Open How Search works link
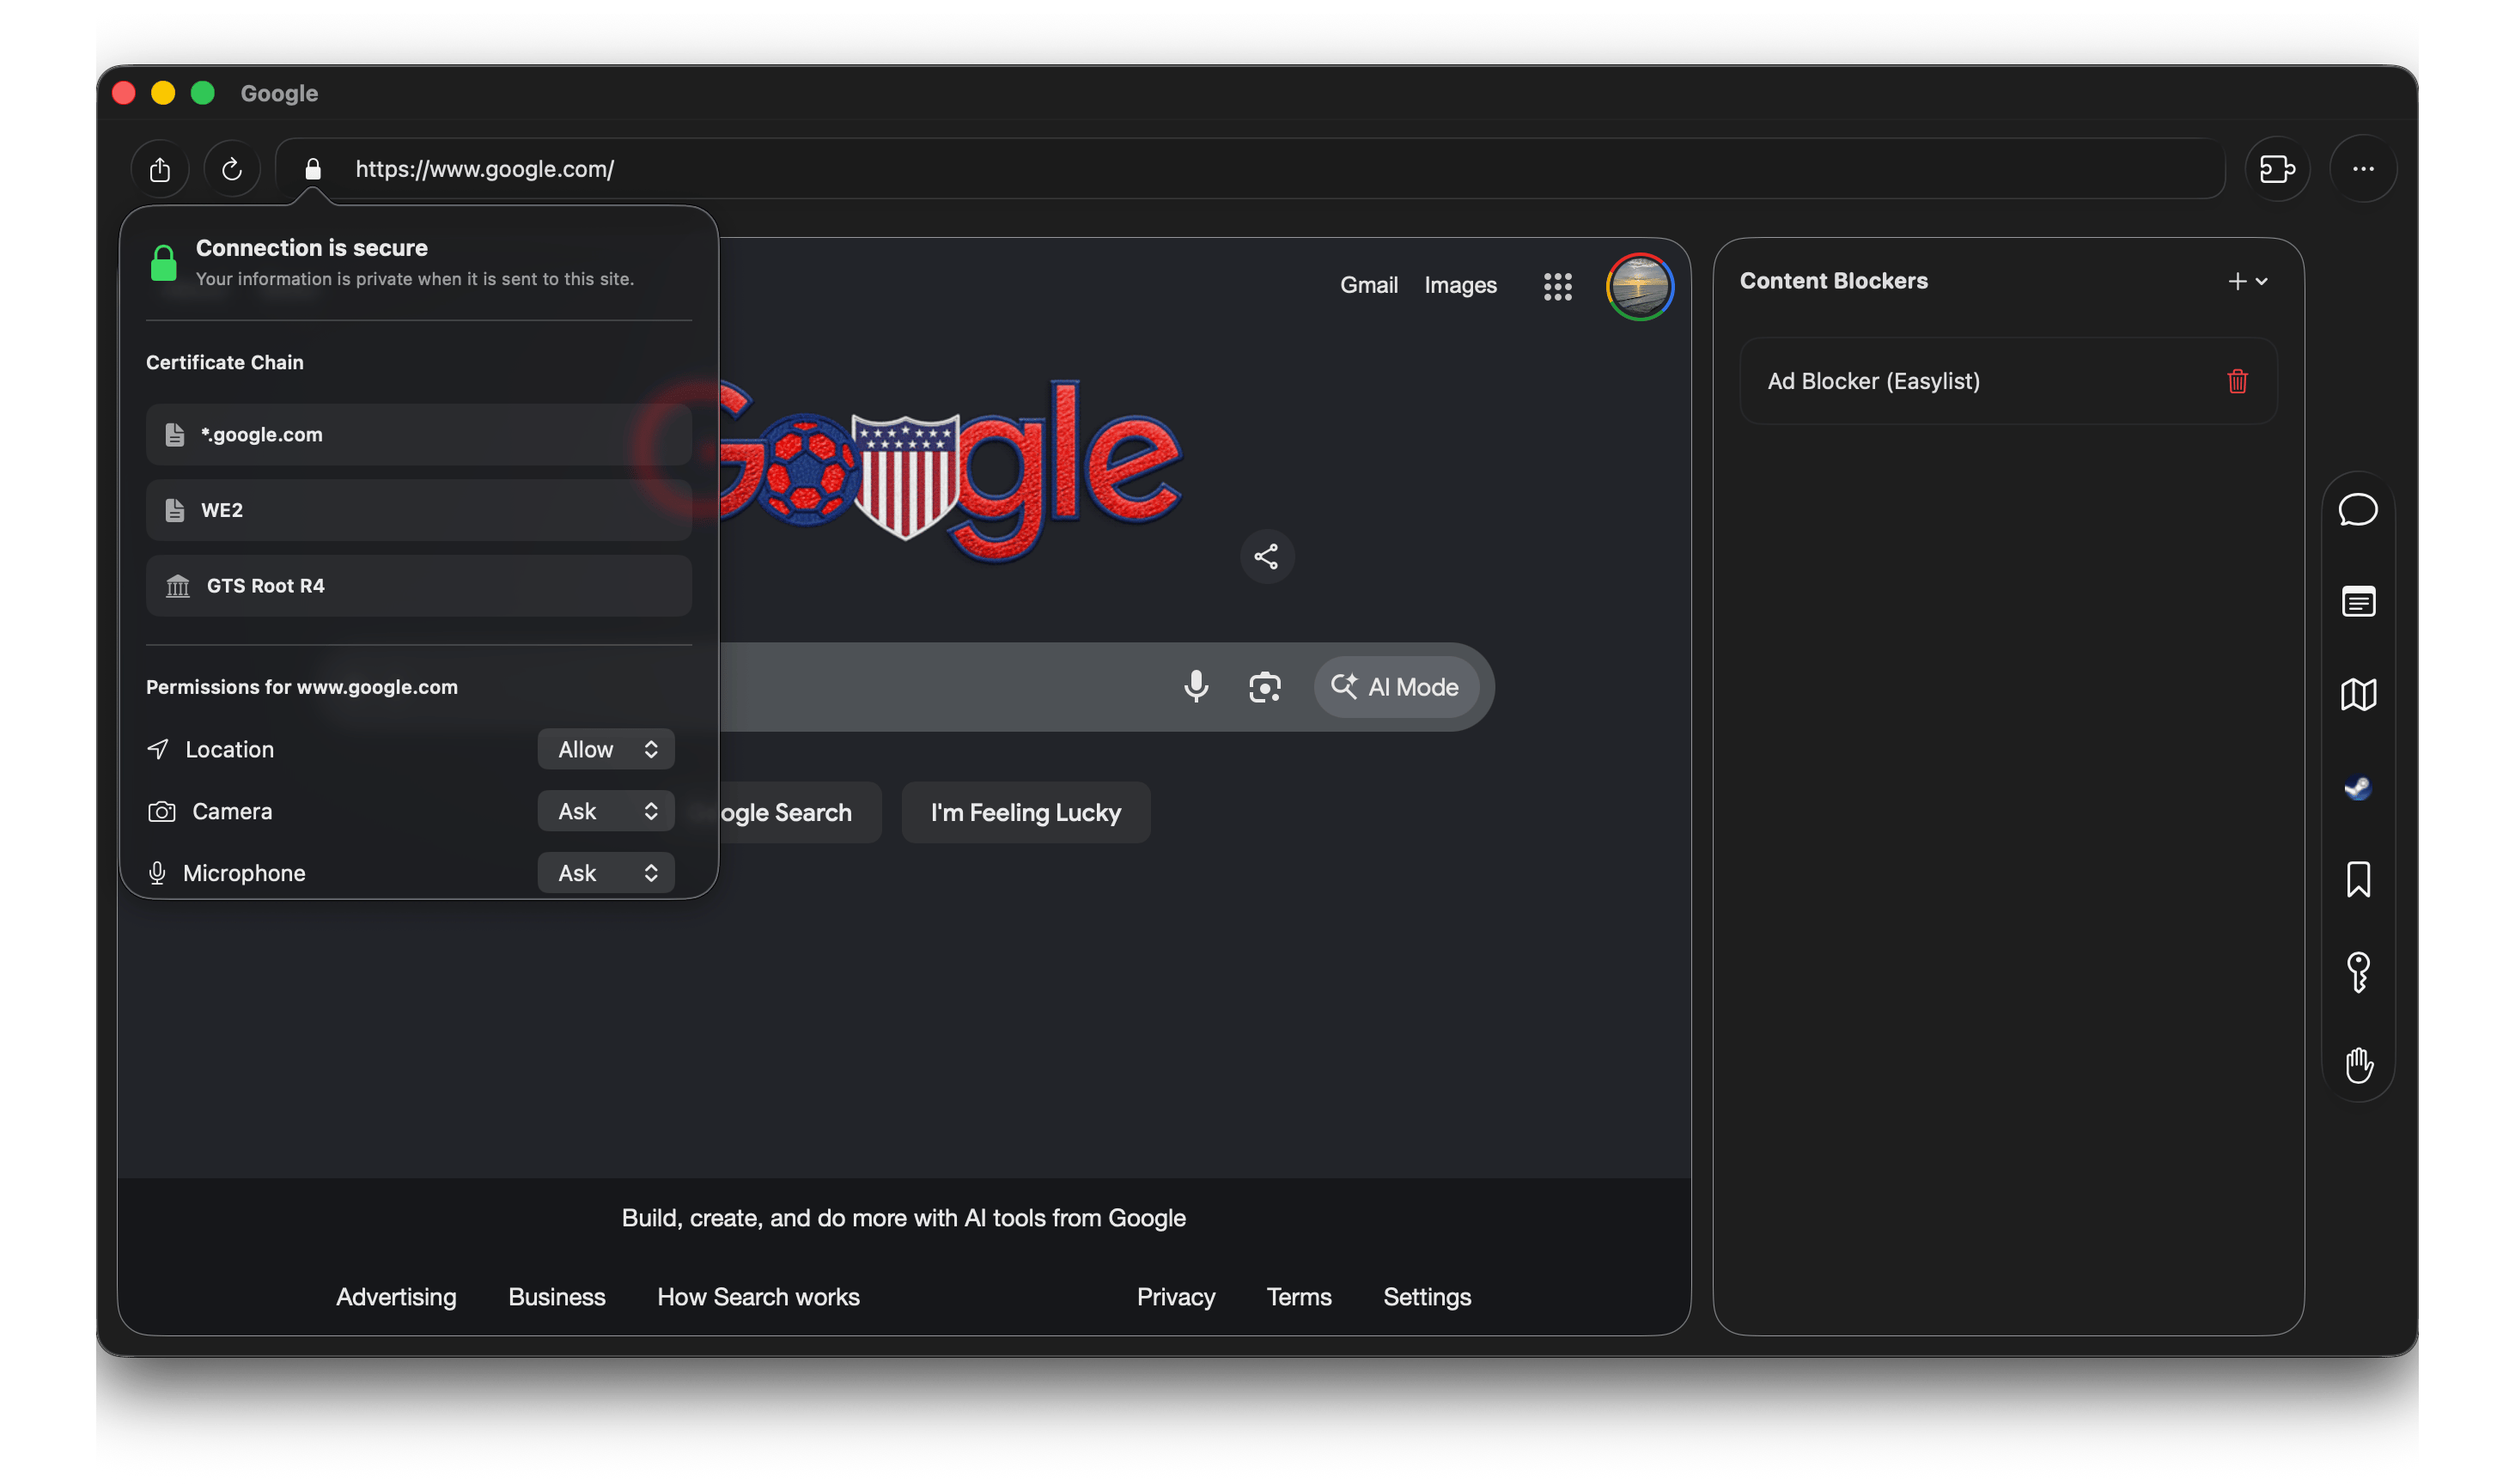This screenshot has height=1484, width=2515. [x=758, y=1297]
